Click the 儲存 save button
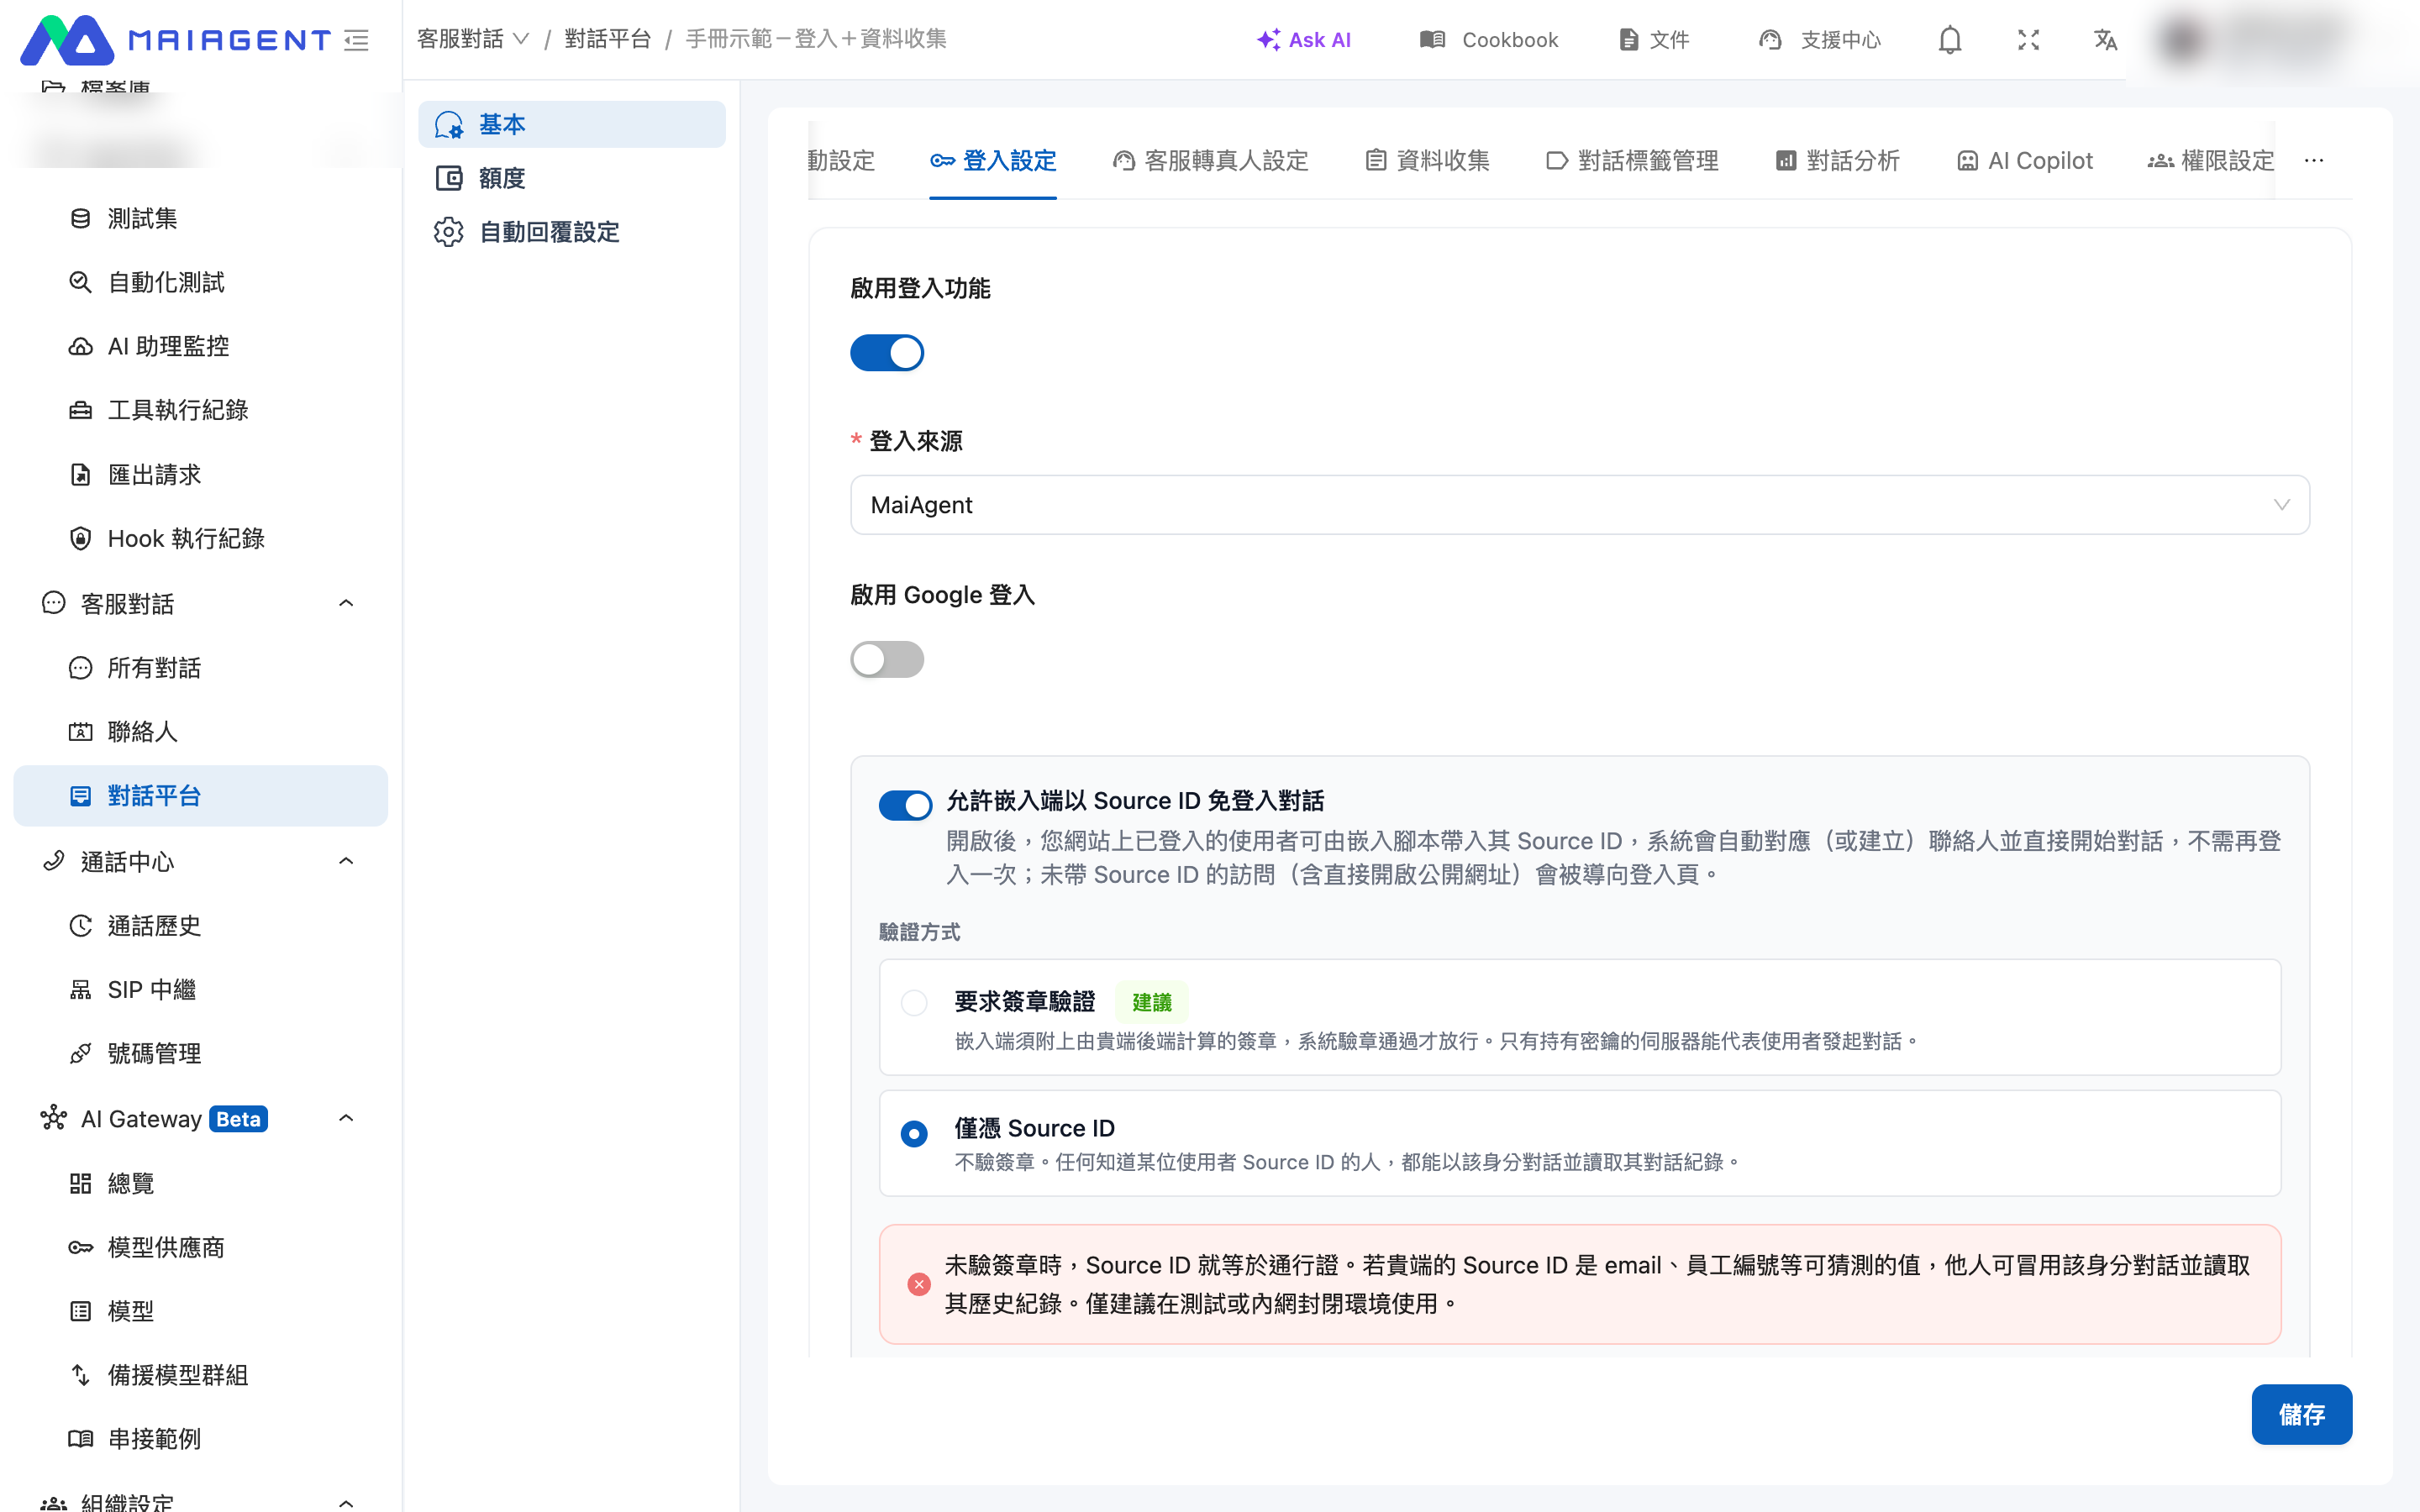The height and width of the screenshot is (1512, 2420). point(2302,1414)
